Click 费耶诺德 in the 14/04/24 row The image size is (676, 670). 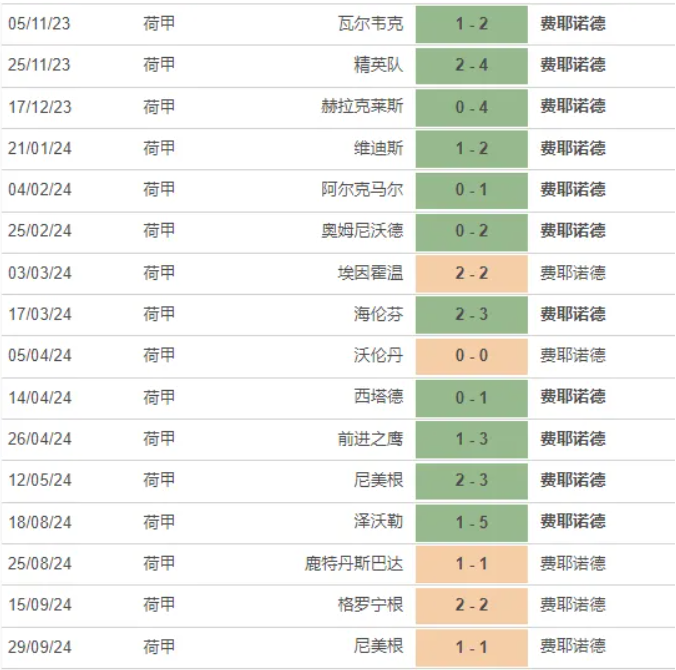pyautogui.click(x=573, y=397)
